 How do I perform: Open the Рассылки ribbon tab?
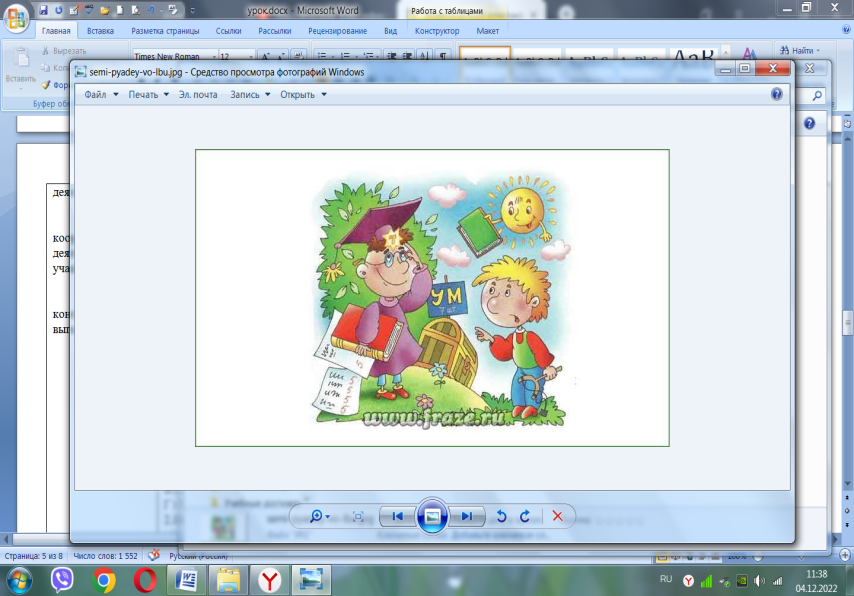[x=274, y=31]
